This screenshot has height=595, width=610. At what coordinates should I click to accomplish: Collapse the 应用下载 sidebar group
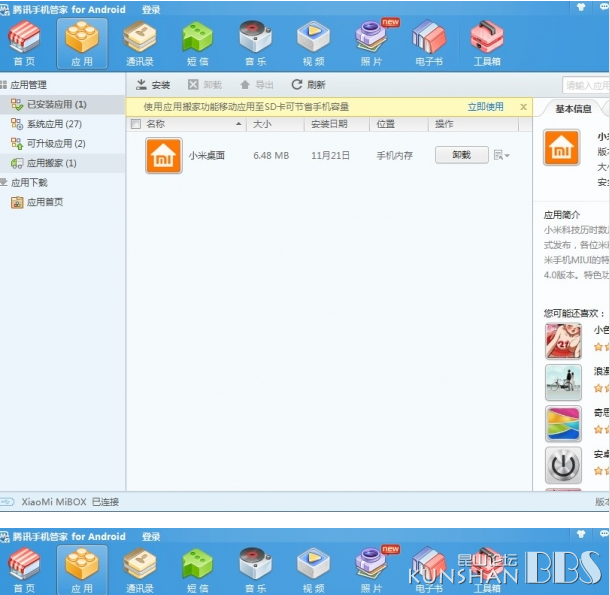point(4,183)
